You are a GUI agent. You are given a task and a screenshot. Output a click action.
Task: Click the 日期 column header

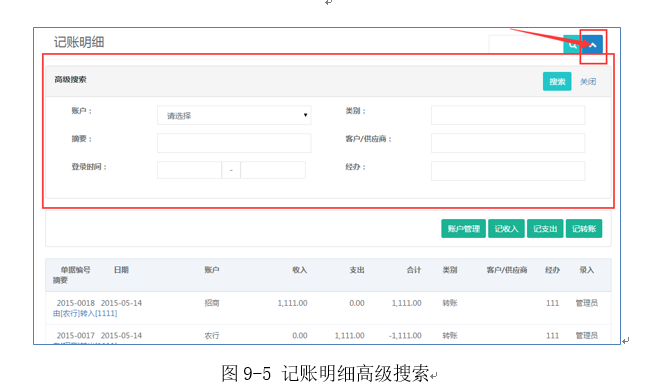(121, 270)
